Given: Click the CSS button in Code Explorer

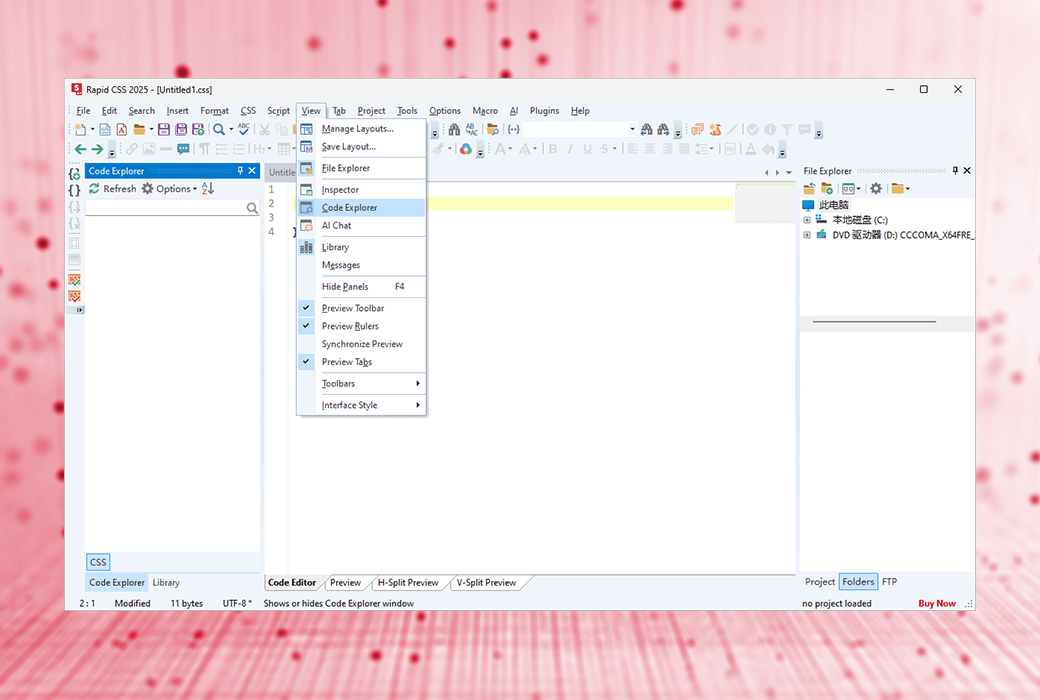Looking at the screenshot, I should click(x=98, y=562).
